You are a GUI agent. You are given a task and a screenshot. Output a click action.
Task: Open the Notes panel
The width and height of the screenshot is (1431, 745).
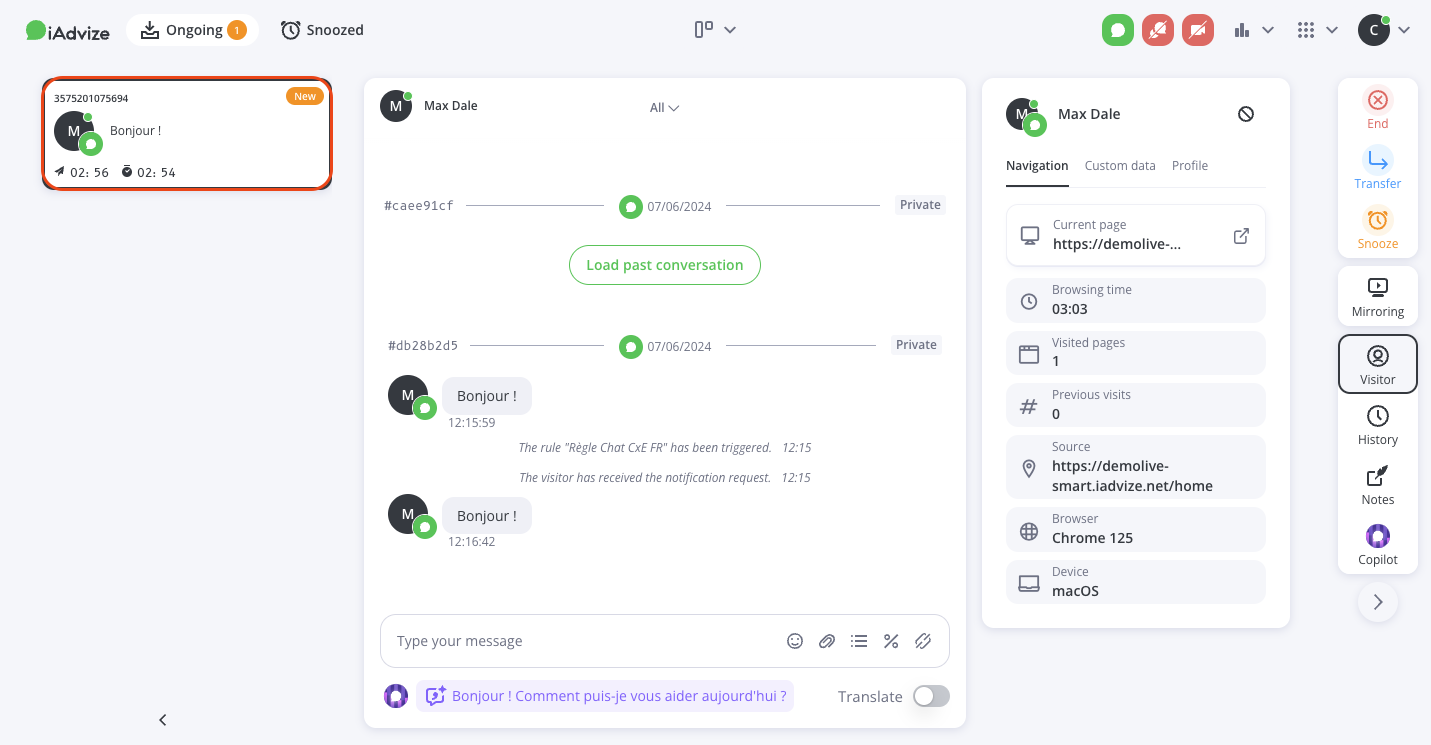1377,485
